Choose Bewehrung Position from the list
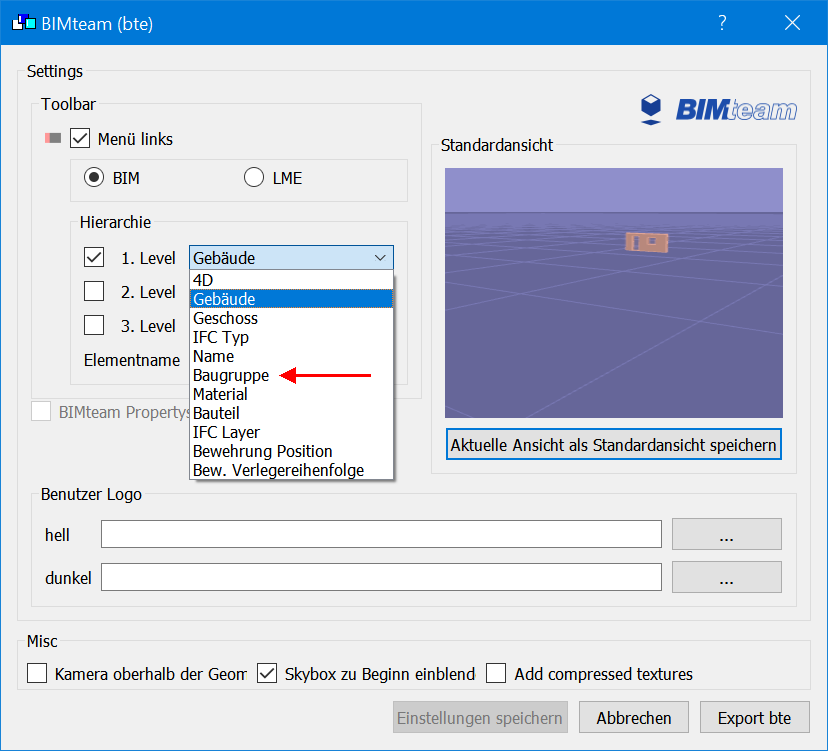 pyautogui.click(x=291, y=451)
